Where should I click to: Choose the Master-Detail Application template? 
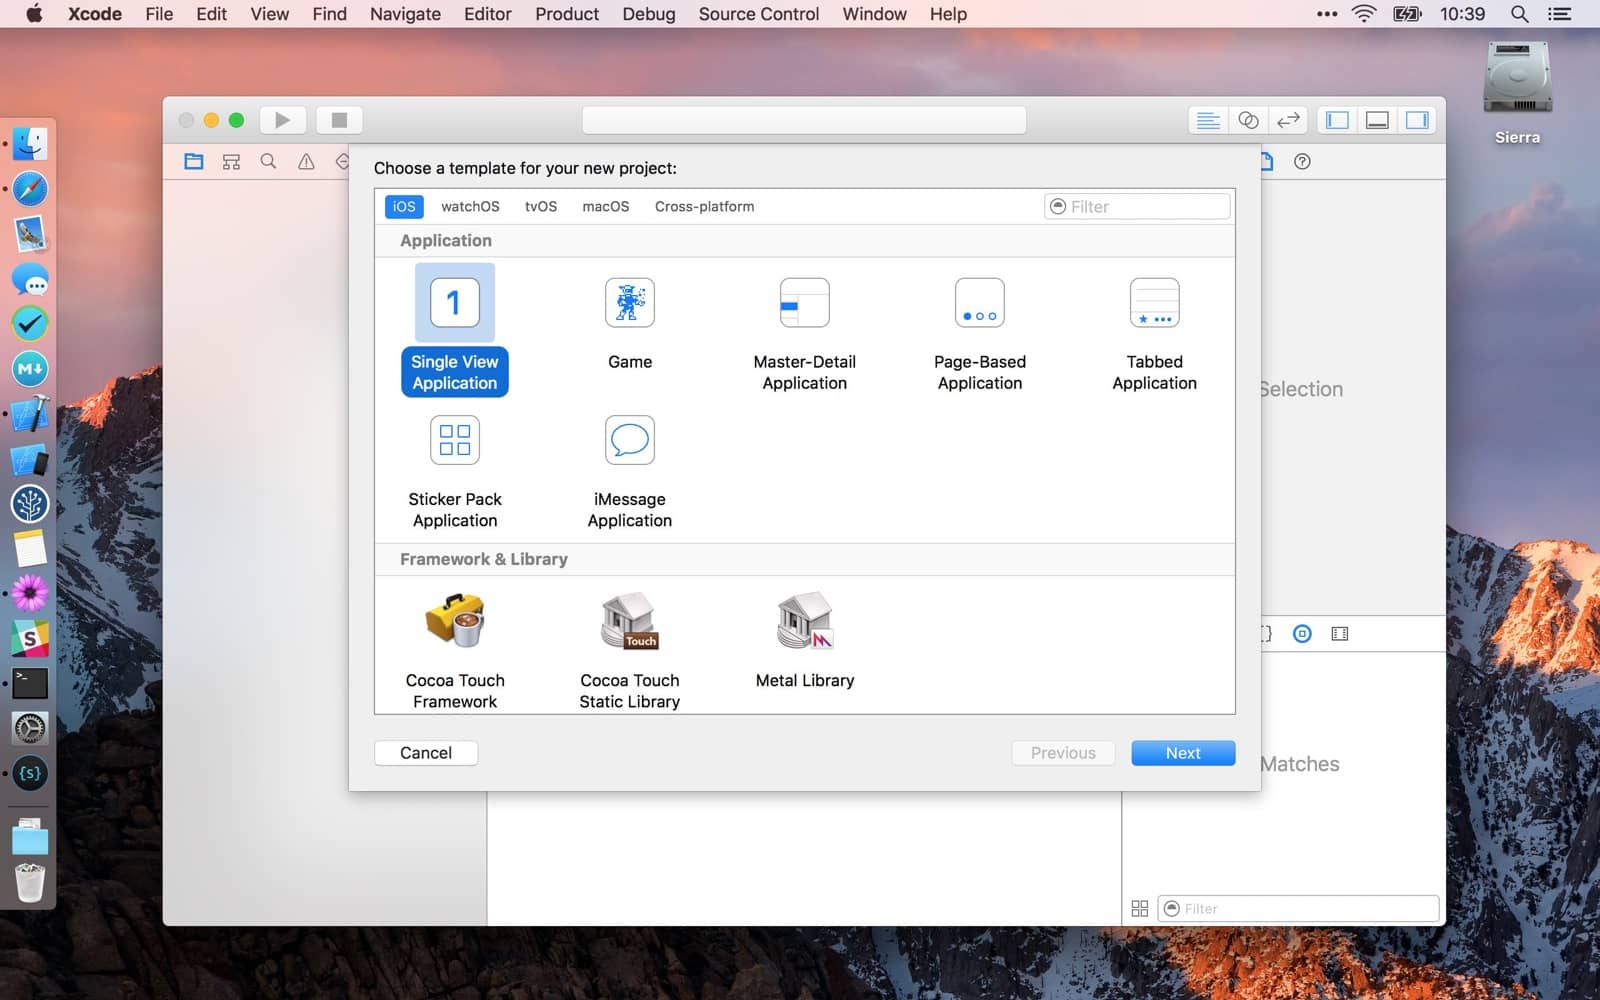pyautogui.click(x=804, y=303)
